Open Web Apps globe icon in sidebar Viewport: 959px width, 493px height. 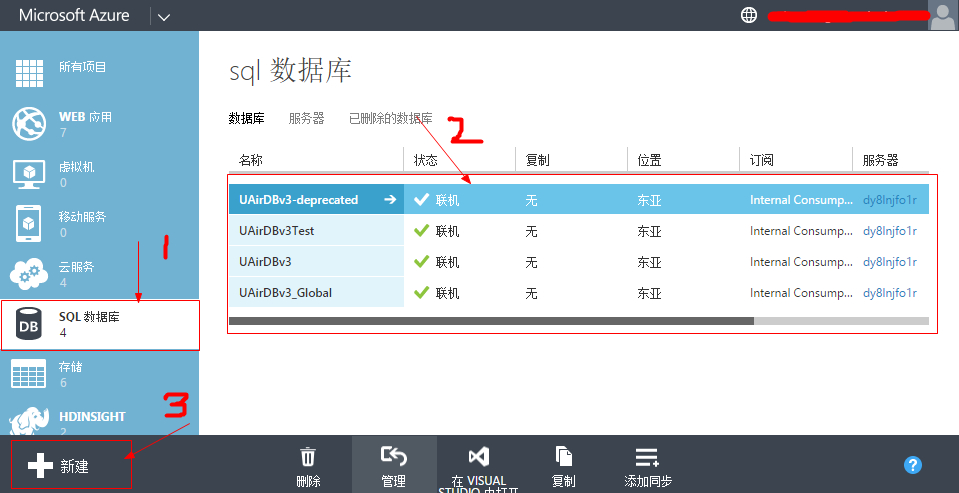point(29,124)
